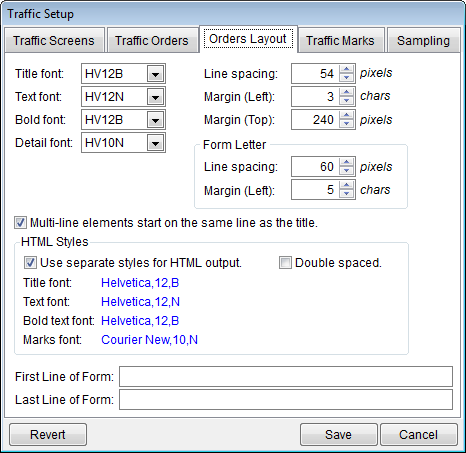Decrease Form Letter left margin 5 down arrow
This screenshot has height=453, width=466.
coord(347,194)
